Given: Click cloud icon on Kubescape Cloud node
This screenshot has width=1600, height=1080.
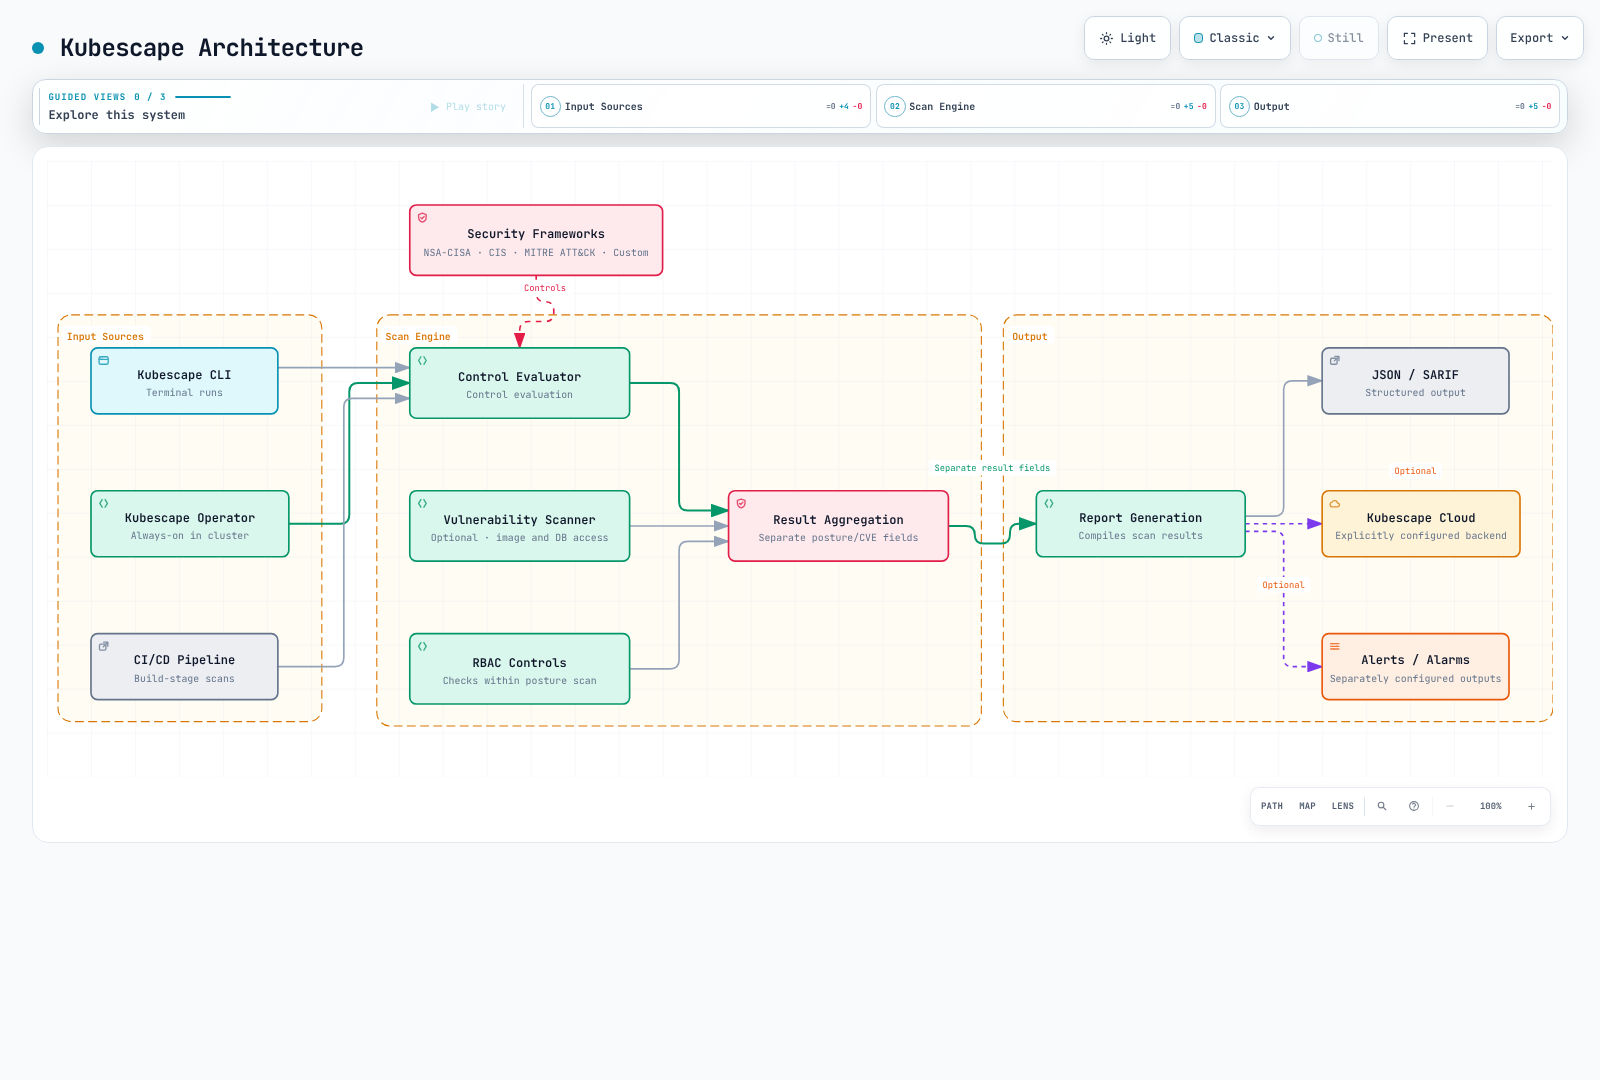Looking at the screenshot, I should pos(1334,504).
